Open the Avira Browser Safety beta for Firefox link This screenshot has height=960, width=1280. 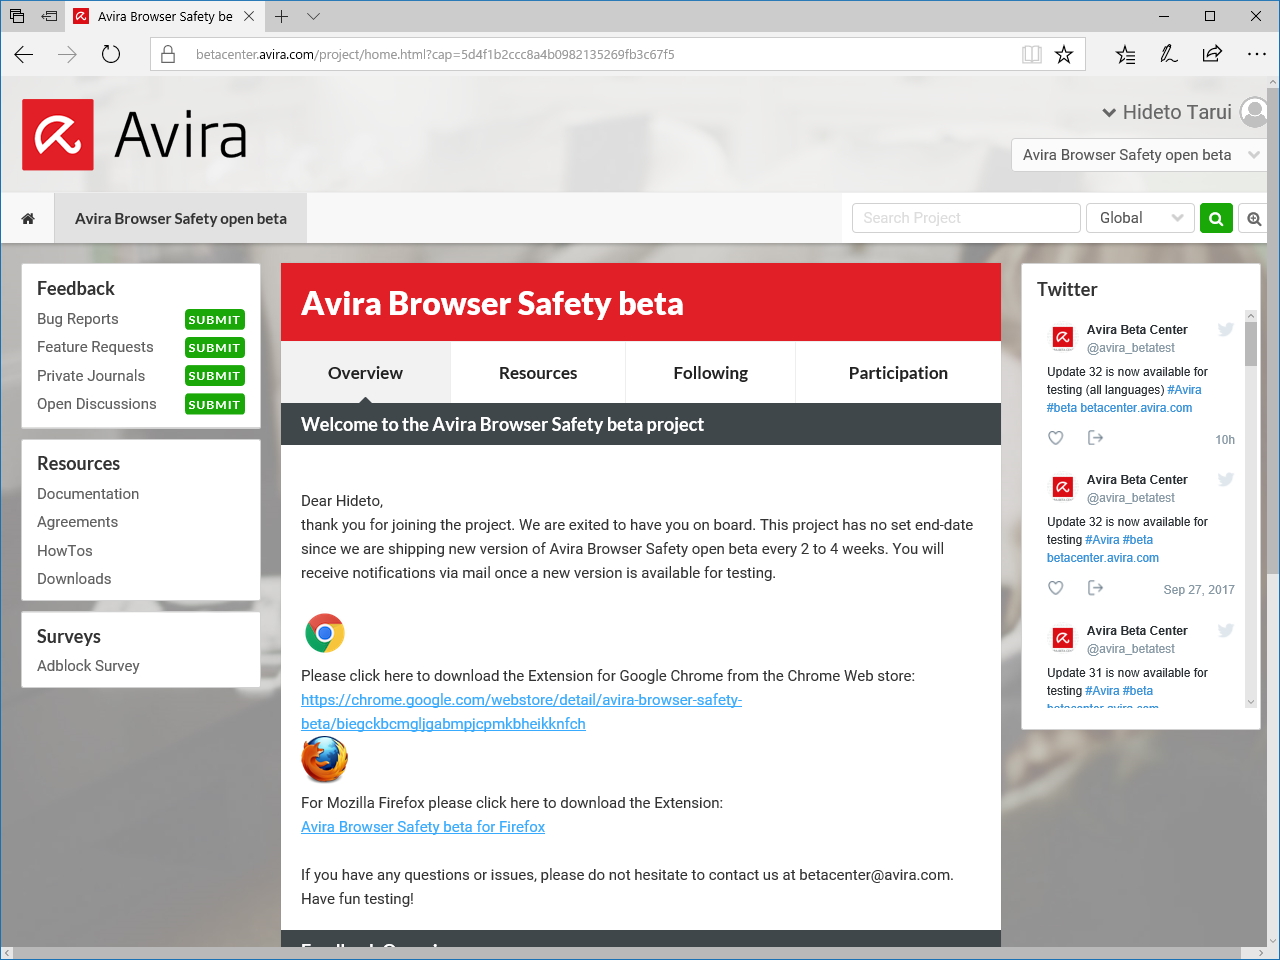tap(422, 826)
